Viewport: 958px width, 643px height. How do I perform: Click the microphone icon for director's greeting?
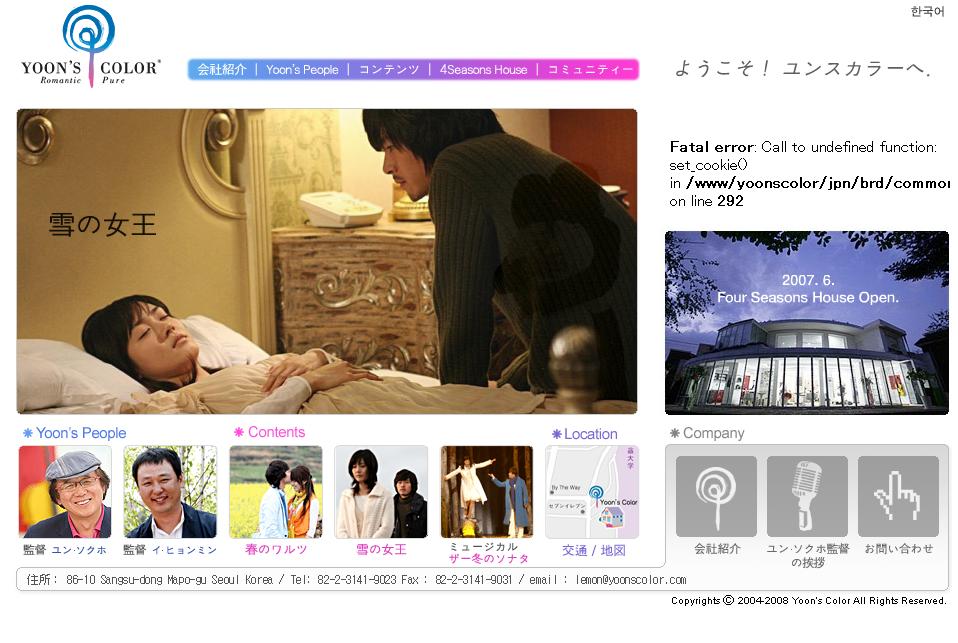pyautogui.click(x=807, y=496)
